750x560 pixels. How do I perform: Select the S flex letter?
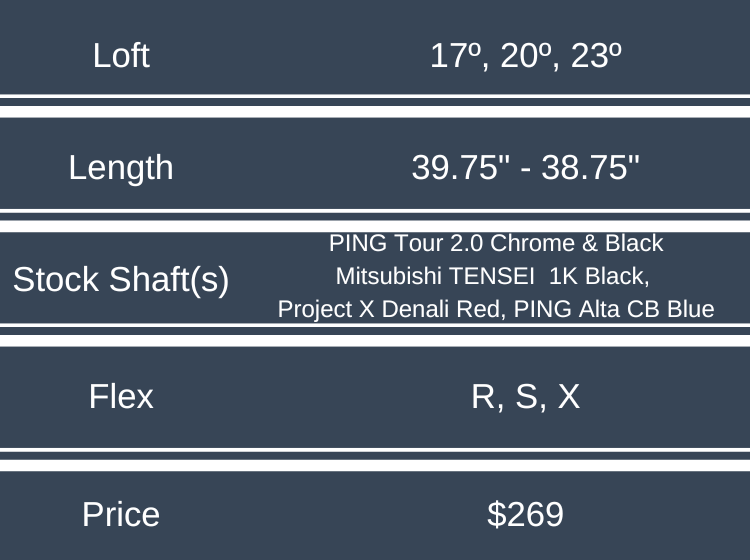click(x=526, y=397)
